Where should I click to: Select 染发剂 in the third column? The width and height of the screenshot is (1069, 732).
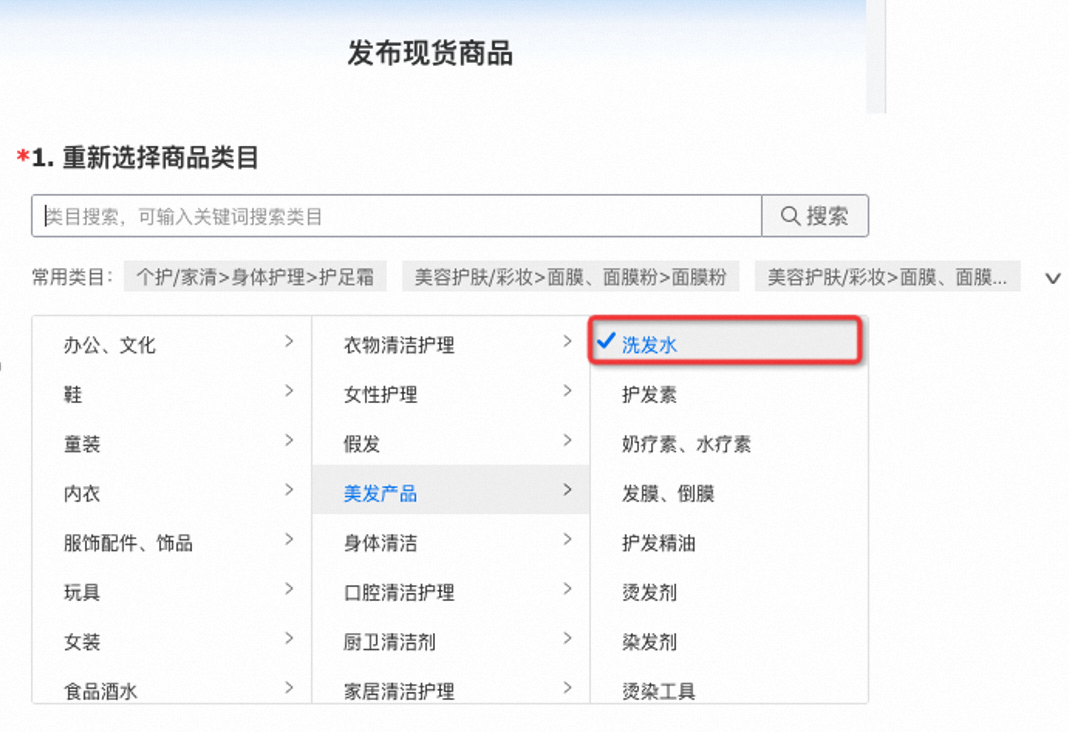pyautogui.click(x=649, y=642)
